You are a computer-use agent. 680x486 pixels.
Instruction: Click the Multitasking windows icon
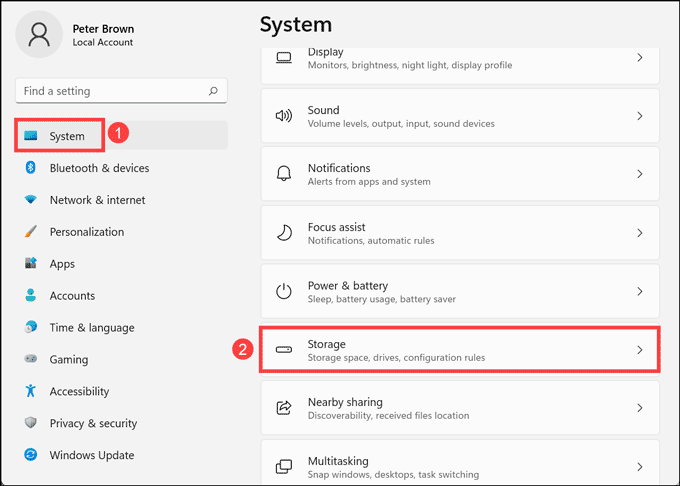tap(284, 466)
